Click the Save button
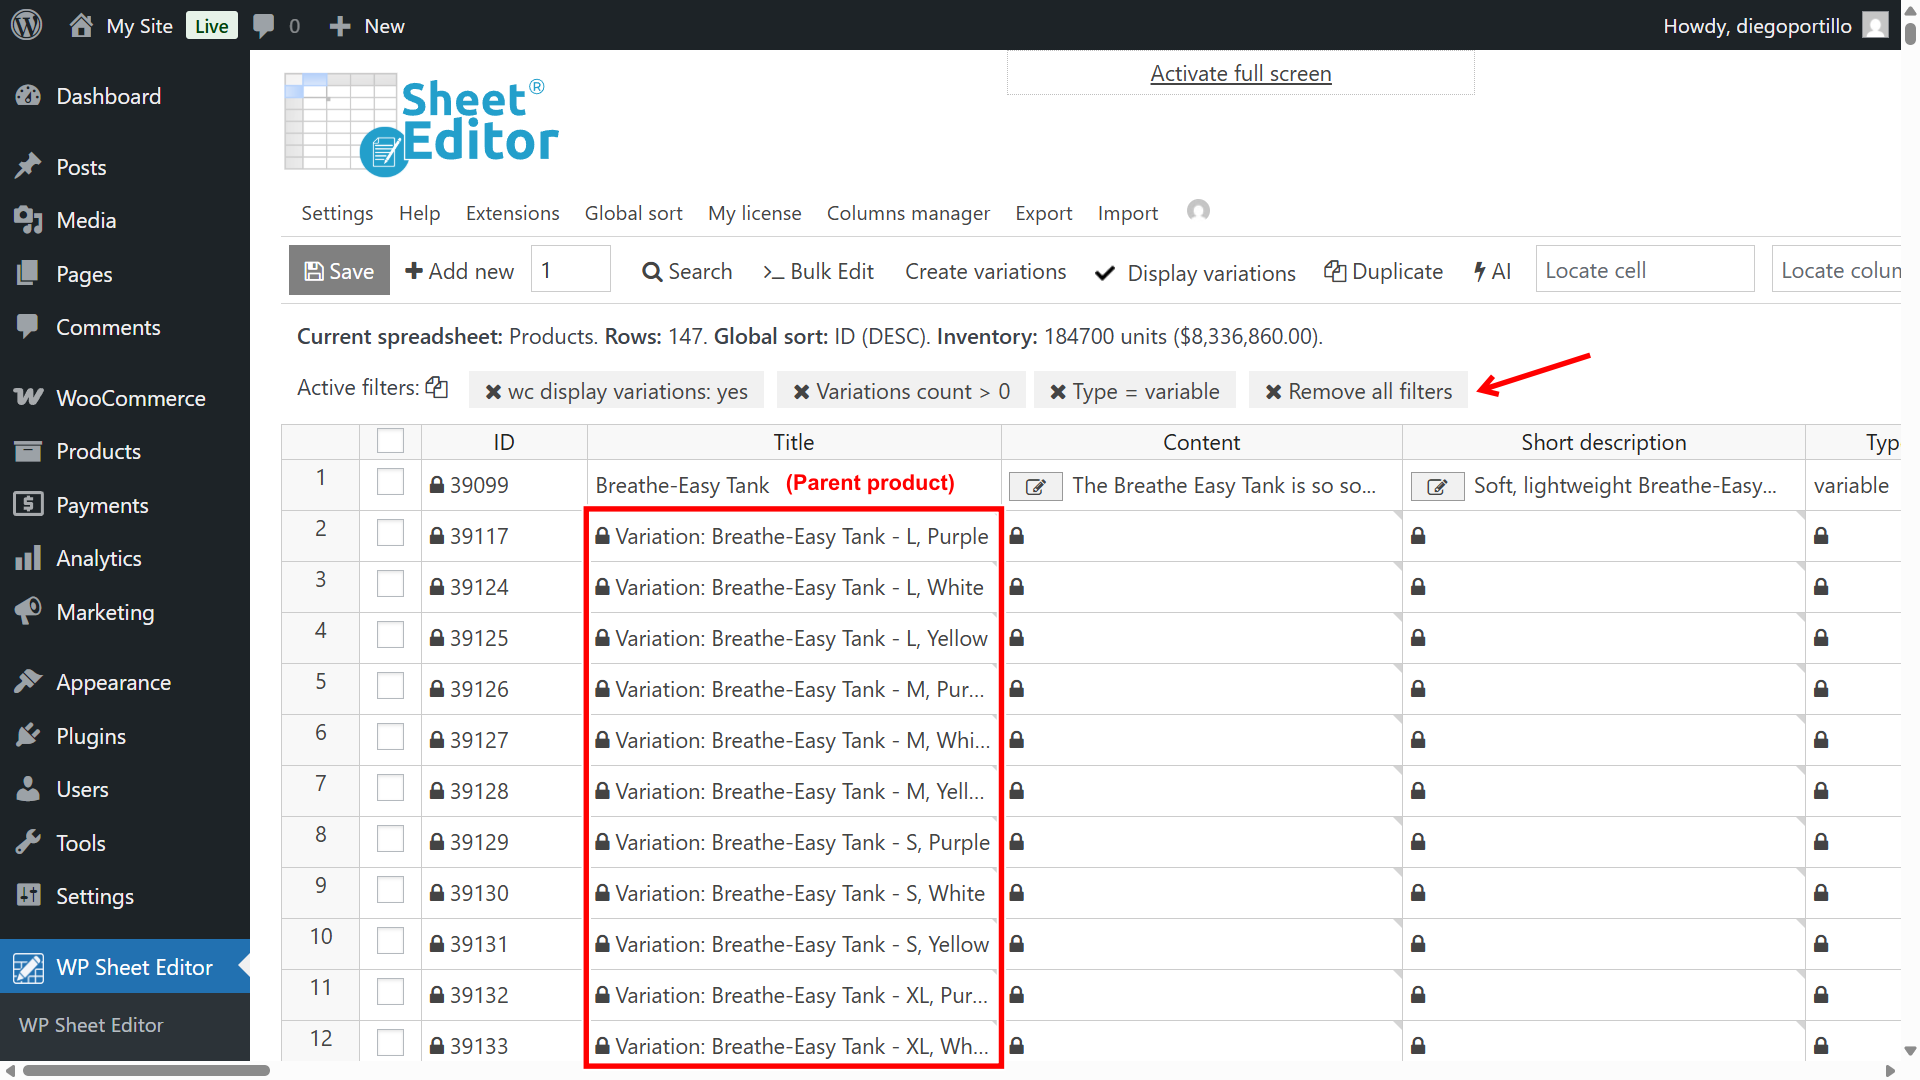The width and height of the screenshot is (1920, 1080). [339, 271]
